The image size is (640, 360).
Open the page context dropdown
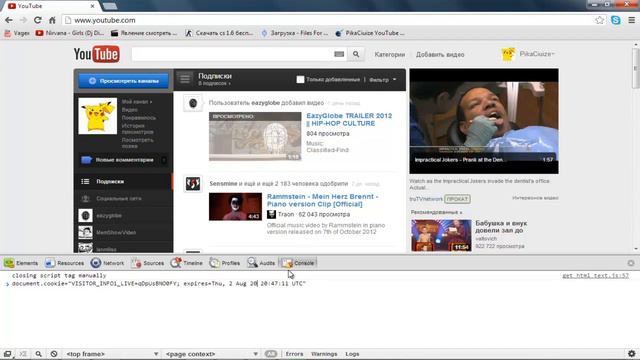[211, 354]
